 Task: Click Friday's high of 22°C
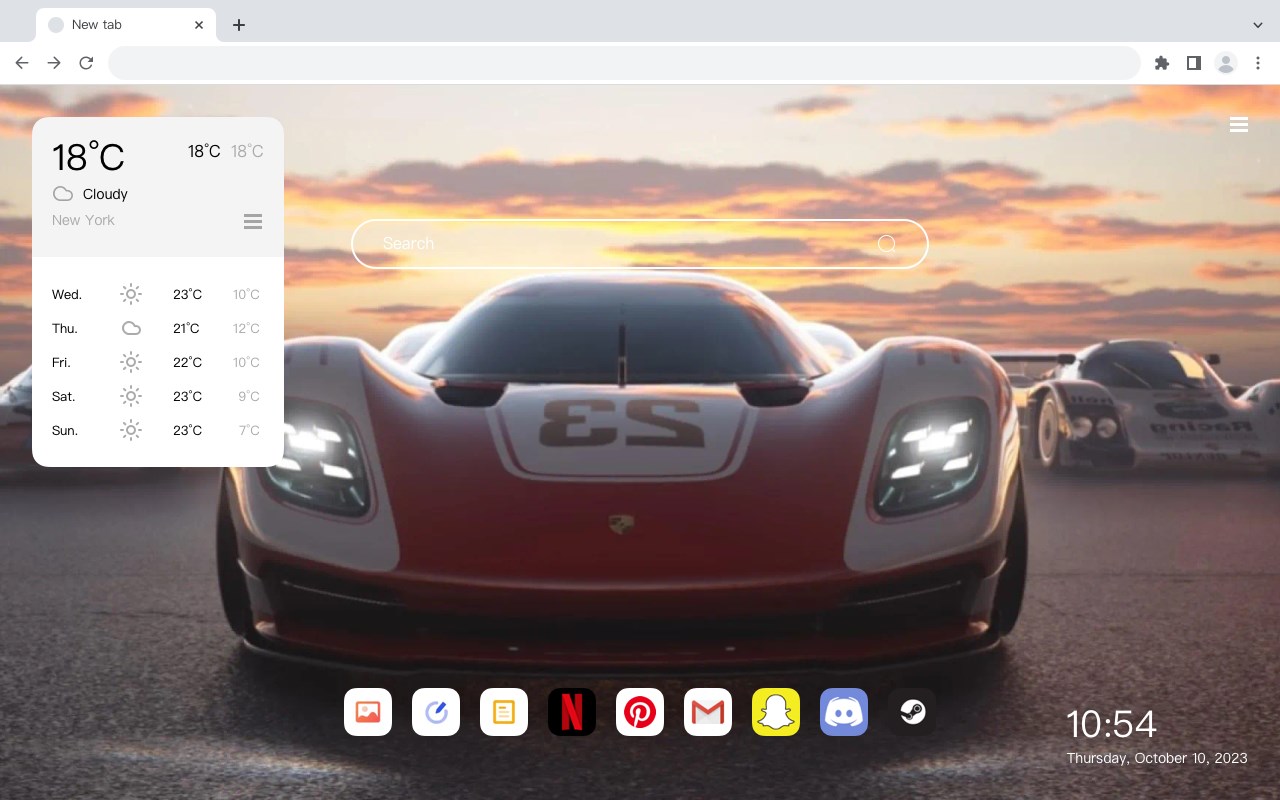pyautogui.click(x=187, y=362)
